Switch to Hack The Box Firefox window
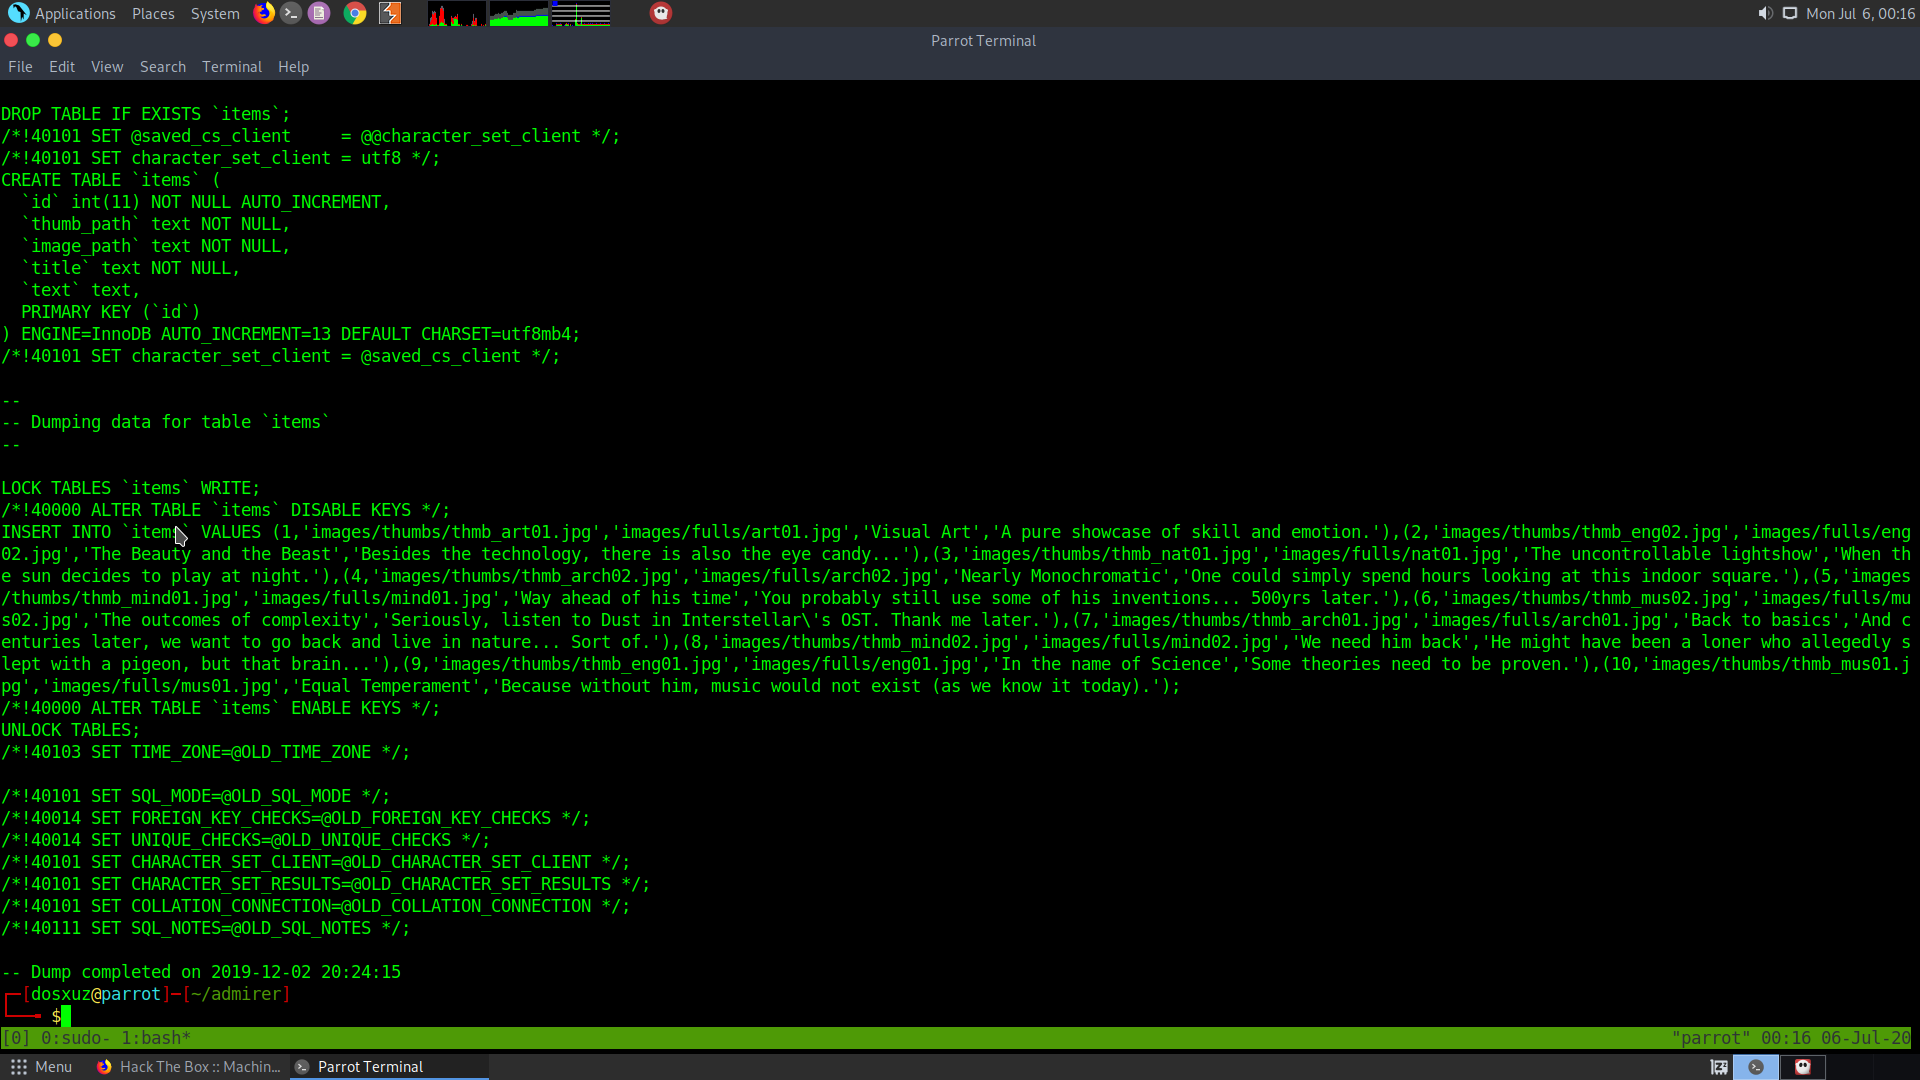 (x=190, y=1067)
